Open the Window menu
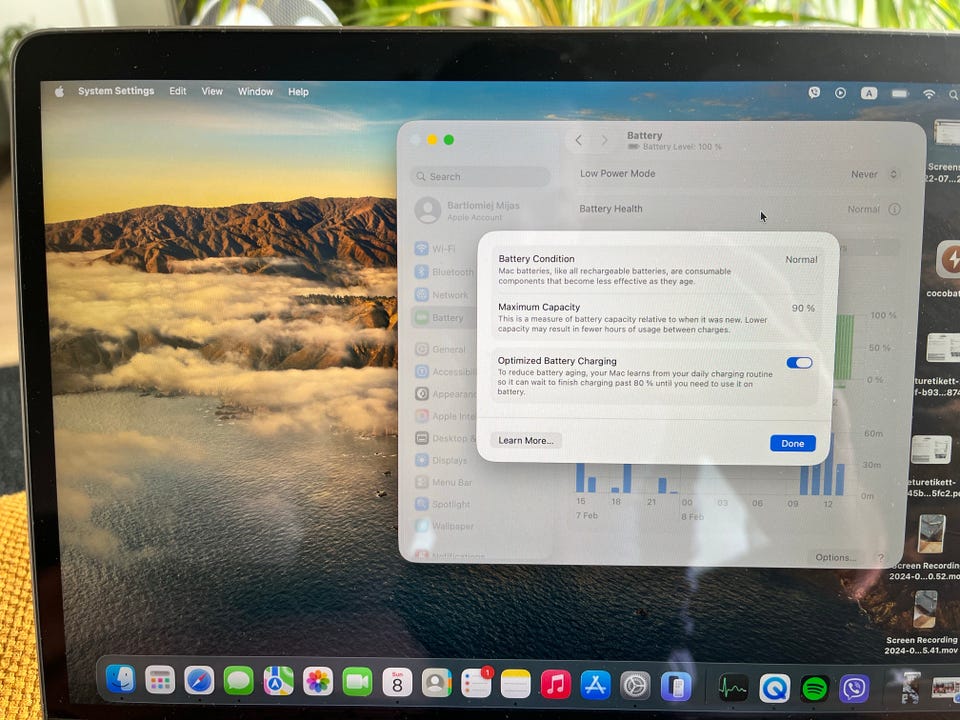This screenshot has width=960, height=720. (255, 91)
